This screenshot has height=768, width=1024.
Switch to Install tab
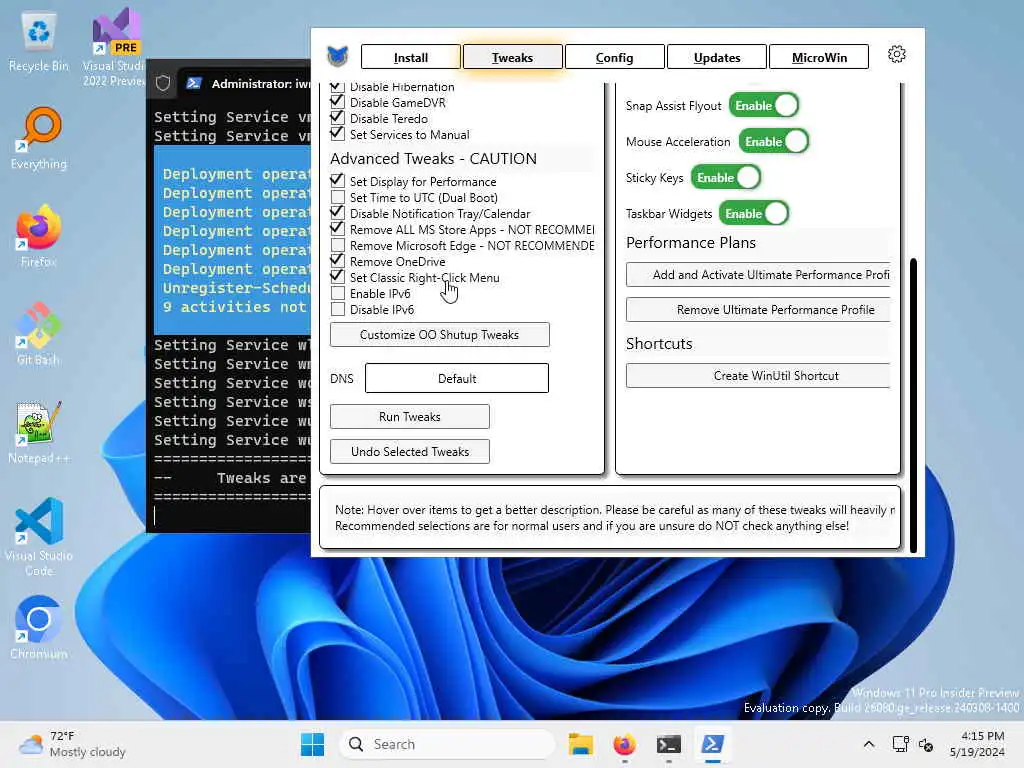pos(411,57)
